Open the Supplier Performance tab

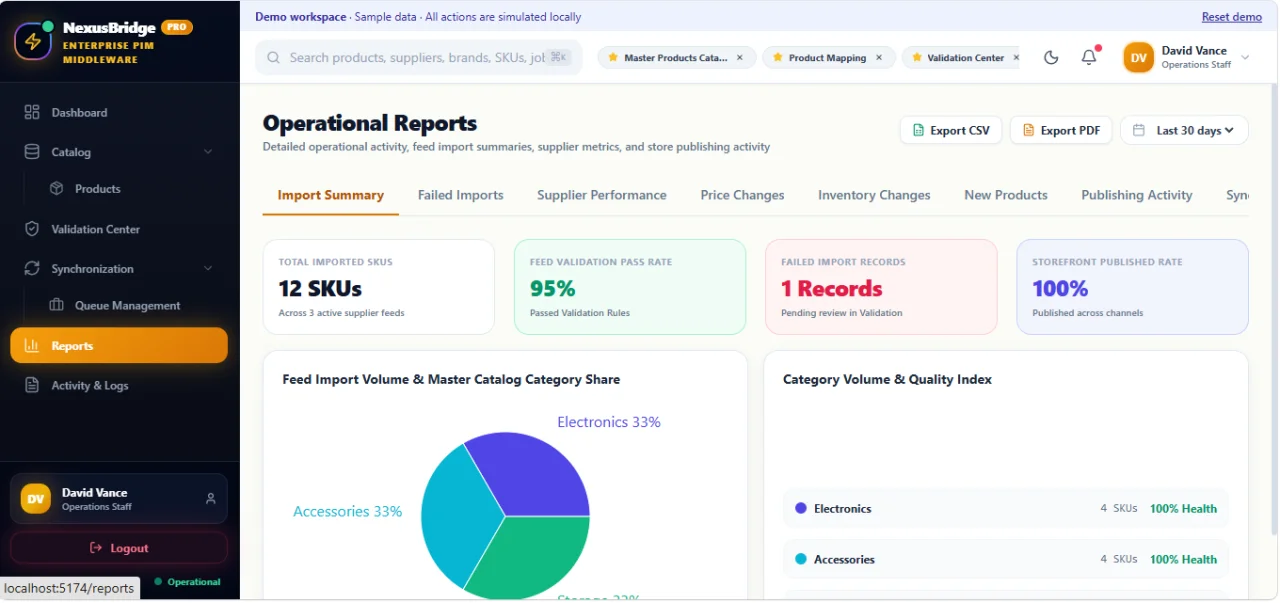click(x=602, y=195)
